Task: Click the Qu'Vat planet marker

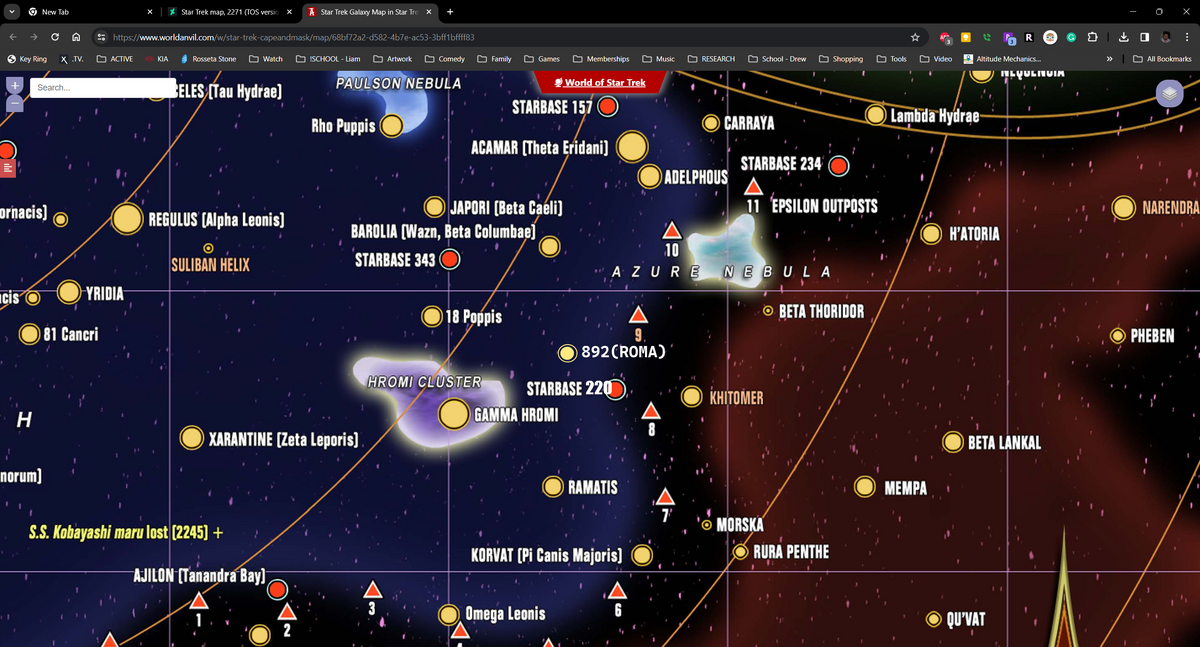Action: [933, 619]
